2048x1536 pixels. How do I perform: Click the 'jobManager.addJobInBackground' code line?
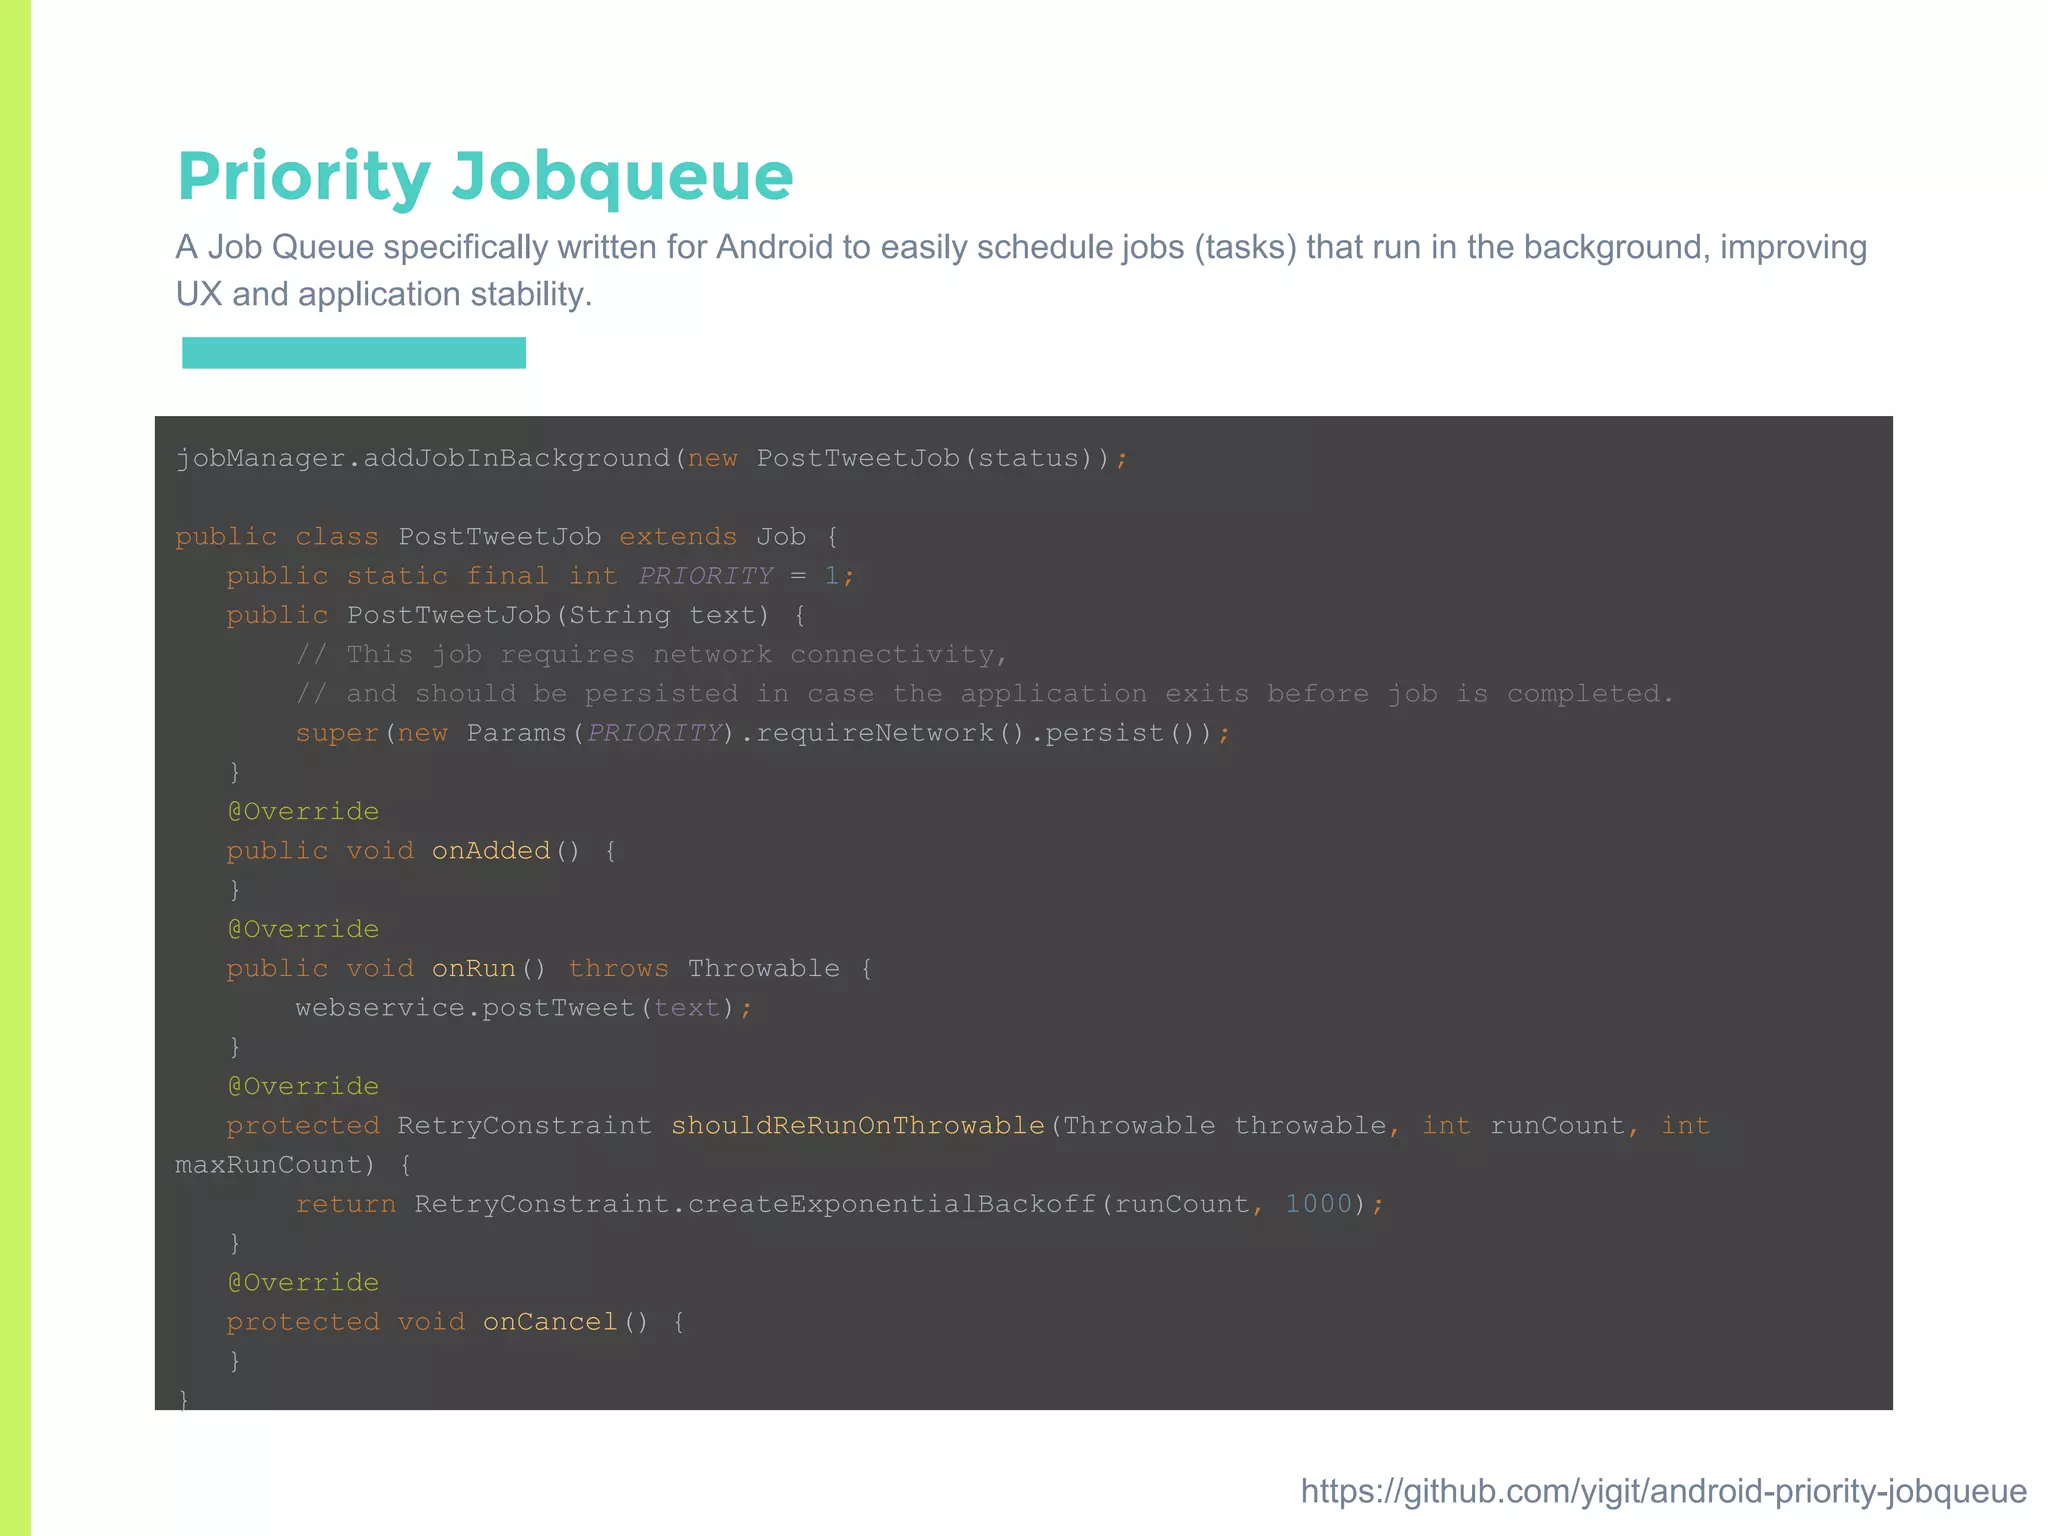coord(651,458)
